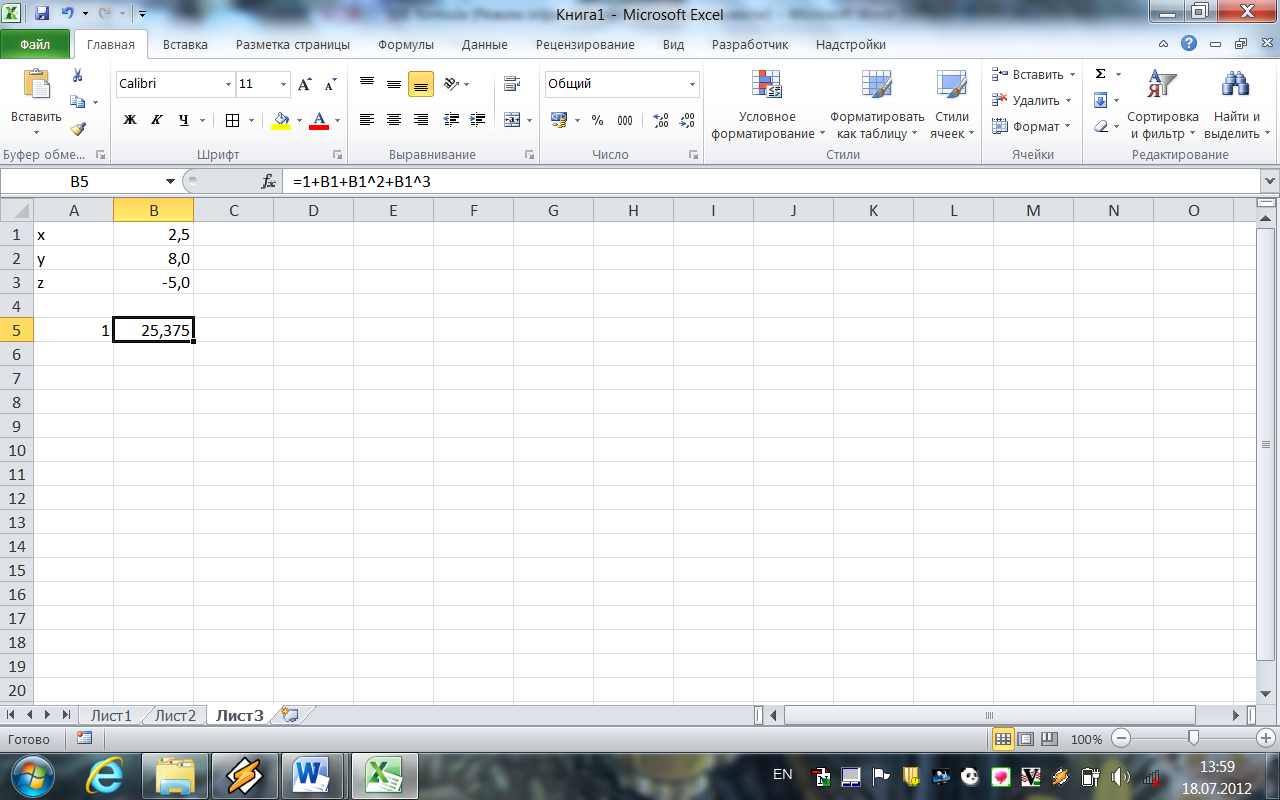Open the Условное форматирование dropdown

click(x=767, y=104)
